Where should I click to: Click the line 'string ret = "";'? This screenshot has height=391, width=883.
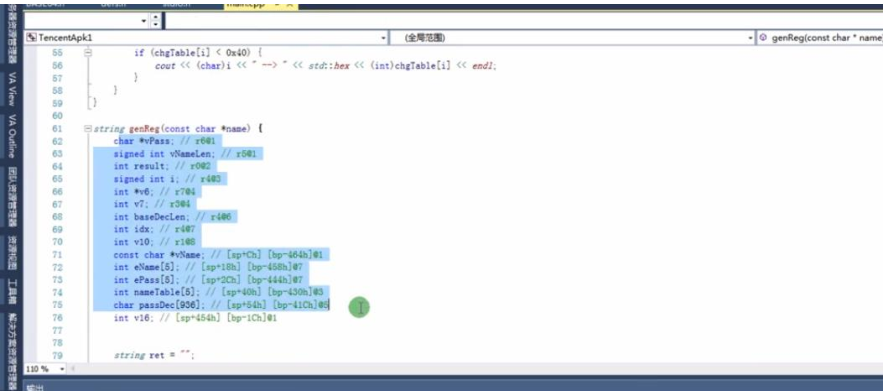tap(154, 356)
